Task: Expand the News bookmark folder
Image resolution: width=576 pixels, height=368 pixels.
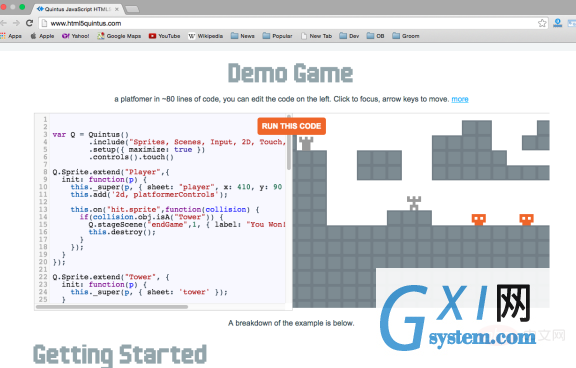Action: pyautogui.click(x=242, y=36)
